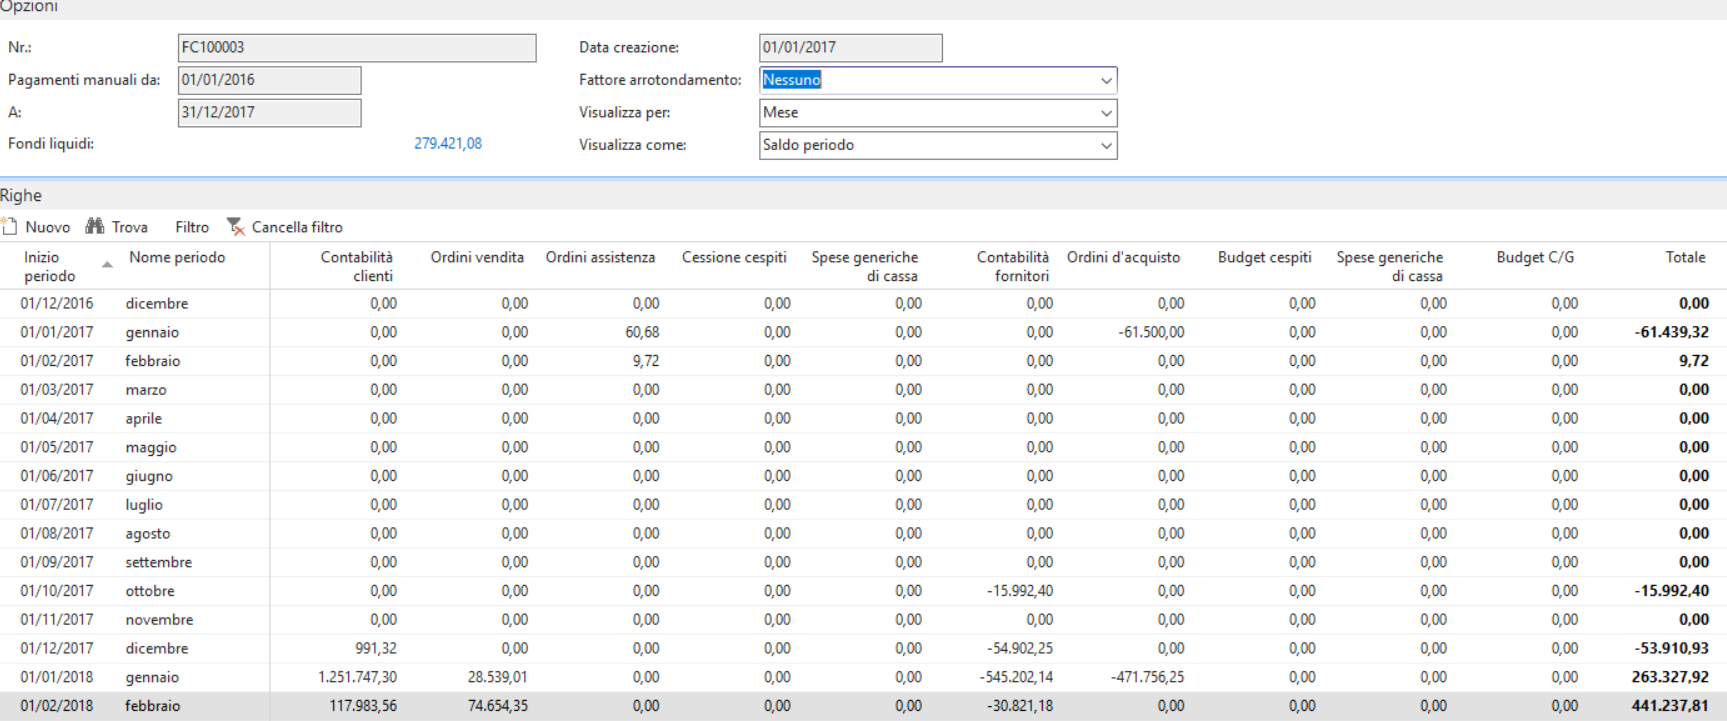Click the Pagamenti manuali da date field
Image resolution: width=1727 pixels, height=721 pixels.
tap(269, 80)
